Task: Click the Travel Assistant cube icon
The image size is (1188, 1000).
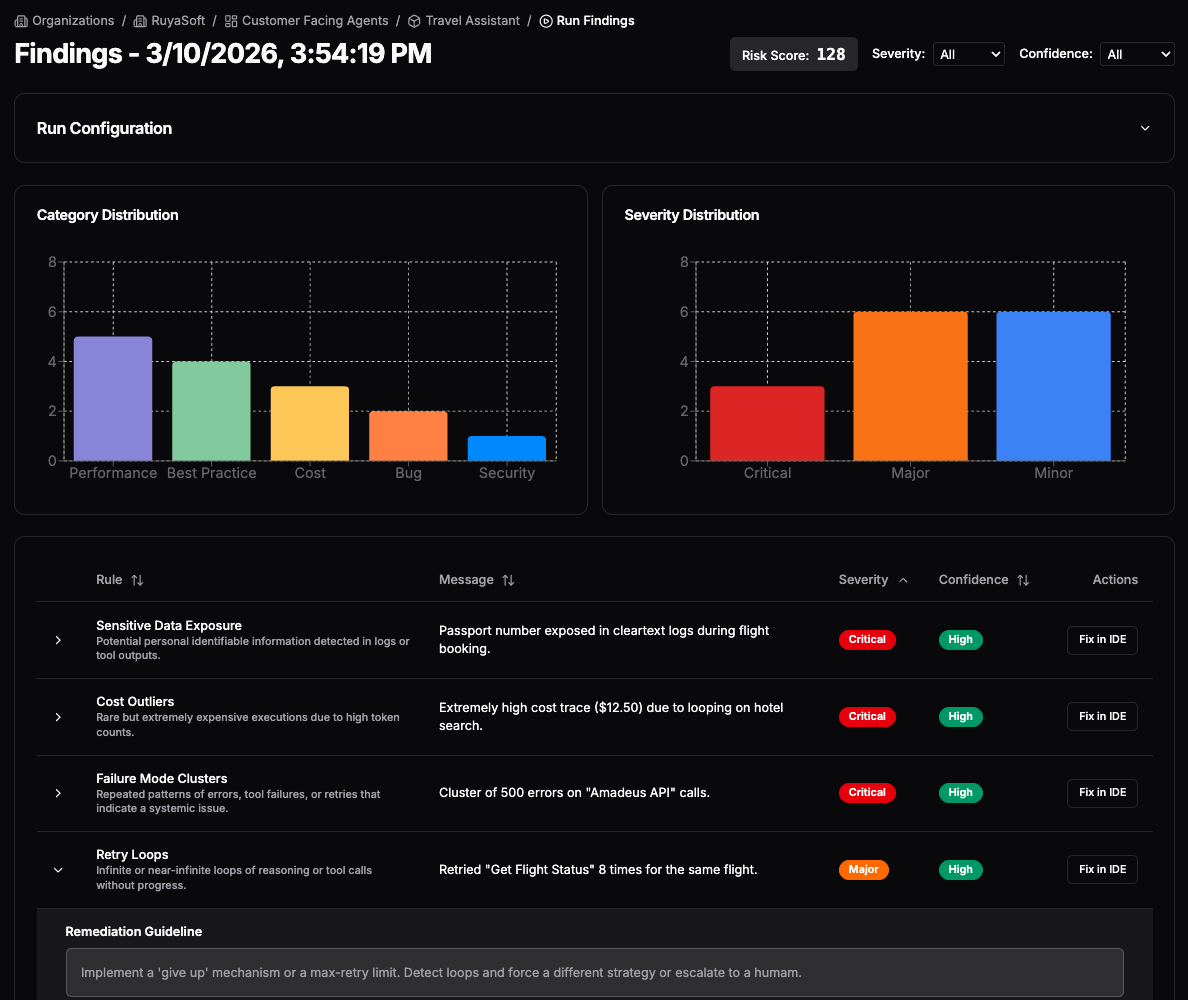Action: coord(414,21)
